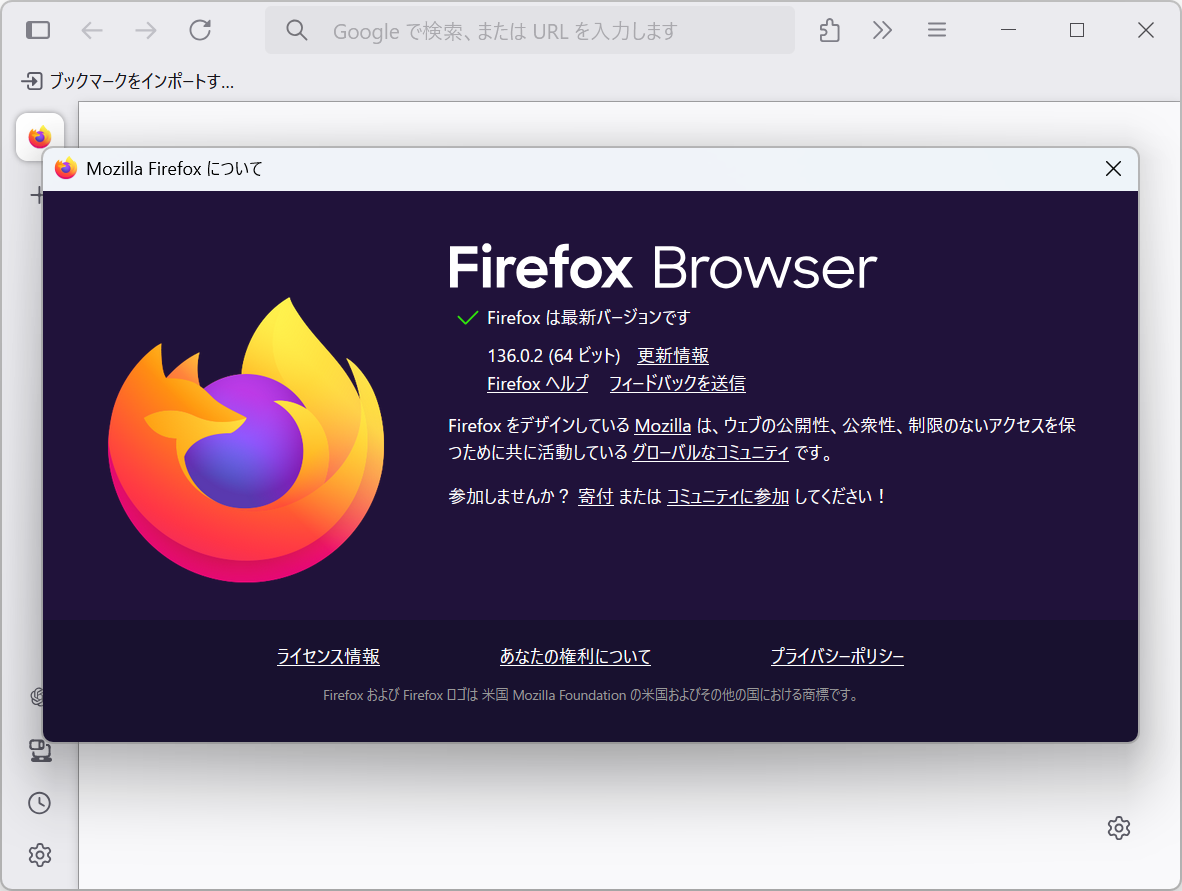Click the ブックマークをインポート toolbar item
Image resolution: width=1182 pixels, height=891 pixels.
tap(125, 81)
